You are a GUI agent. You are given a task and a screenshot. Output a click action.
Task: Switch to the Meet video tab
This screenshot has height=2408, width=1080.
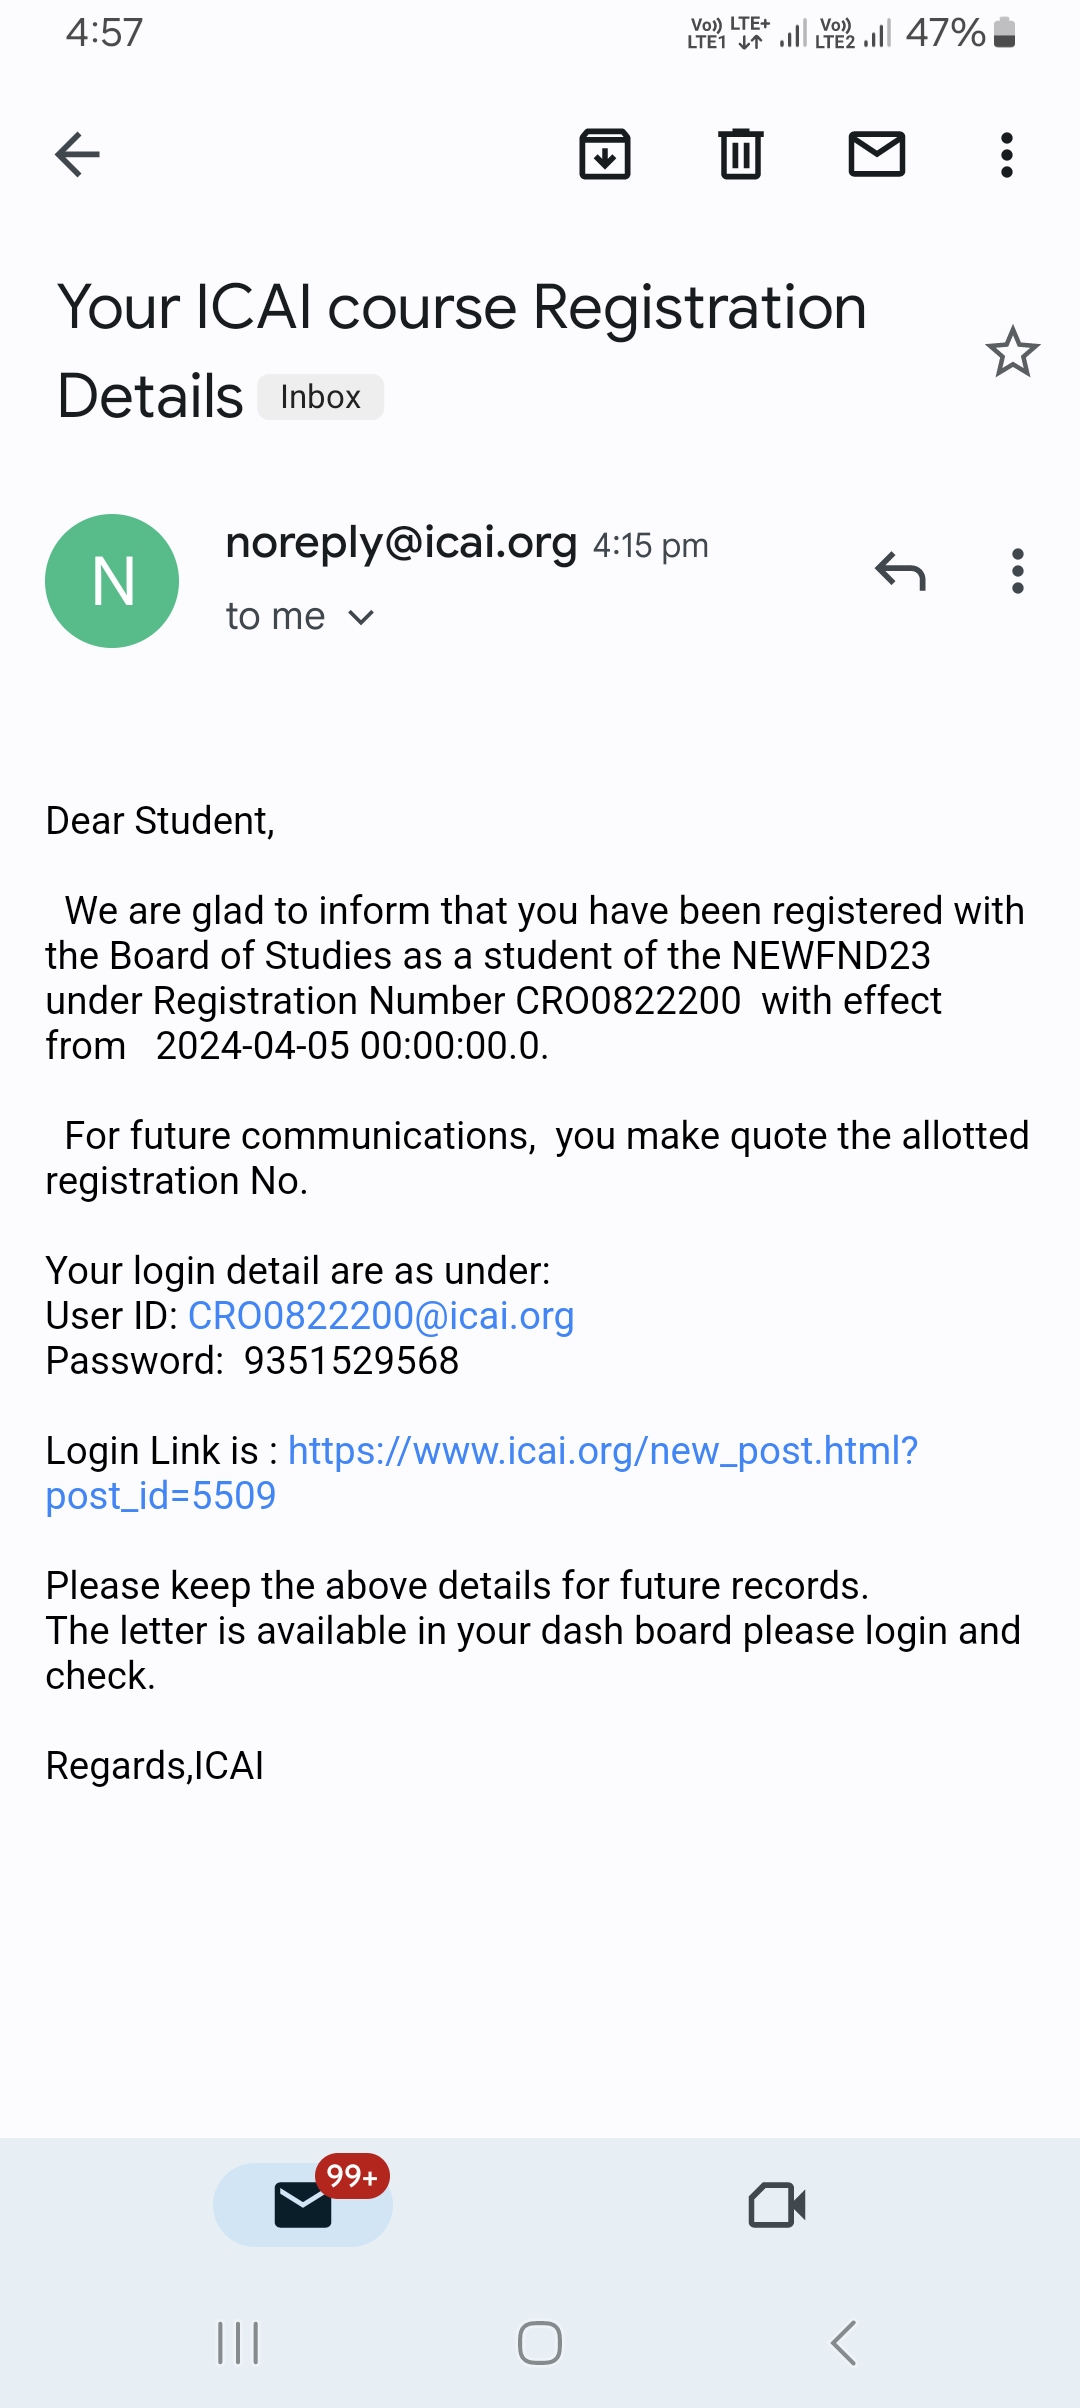(777, 2205)
